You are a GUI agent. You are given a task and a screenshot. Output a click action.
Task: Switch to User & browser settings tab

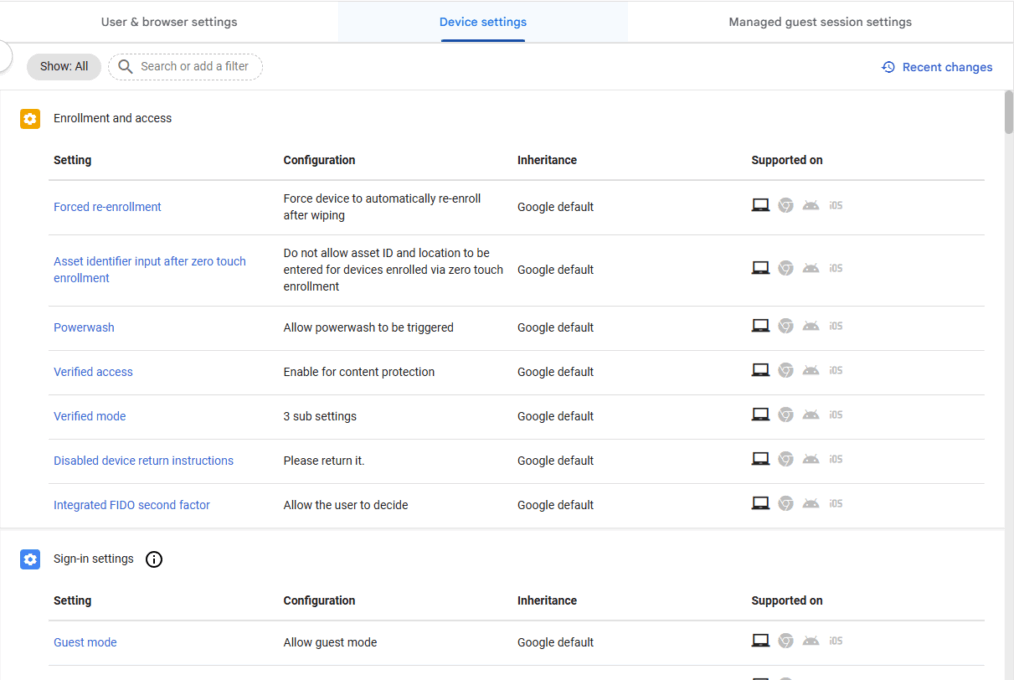pyautogui.click(x=169, y=22)
